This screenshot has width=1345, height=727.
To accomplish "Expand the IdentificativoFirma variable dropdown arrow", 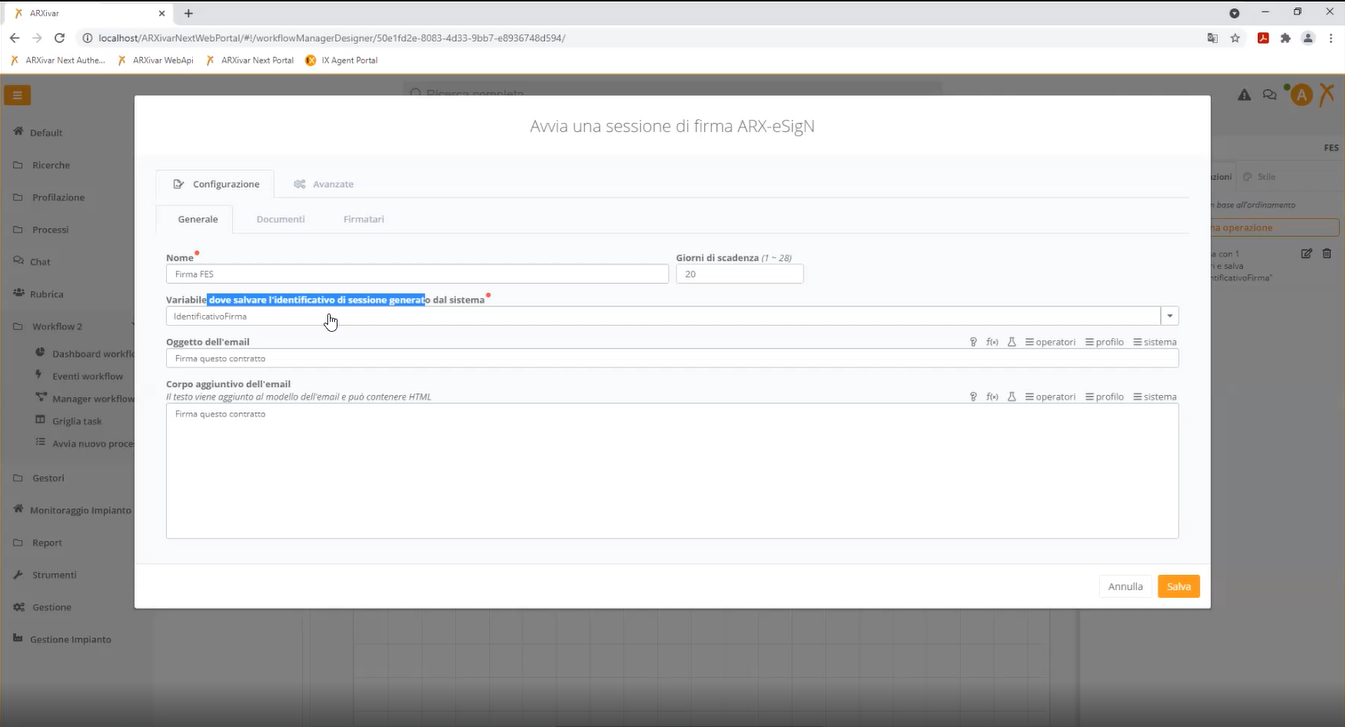I will pos(1169,316).
